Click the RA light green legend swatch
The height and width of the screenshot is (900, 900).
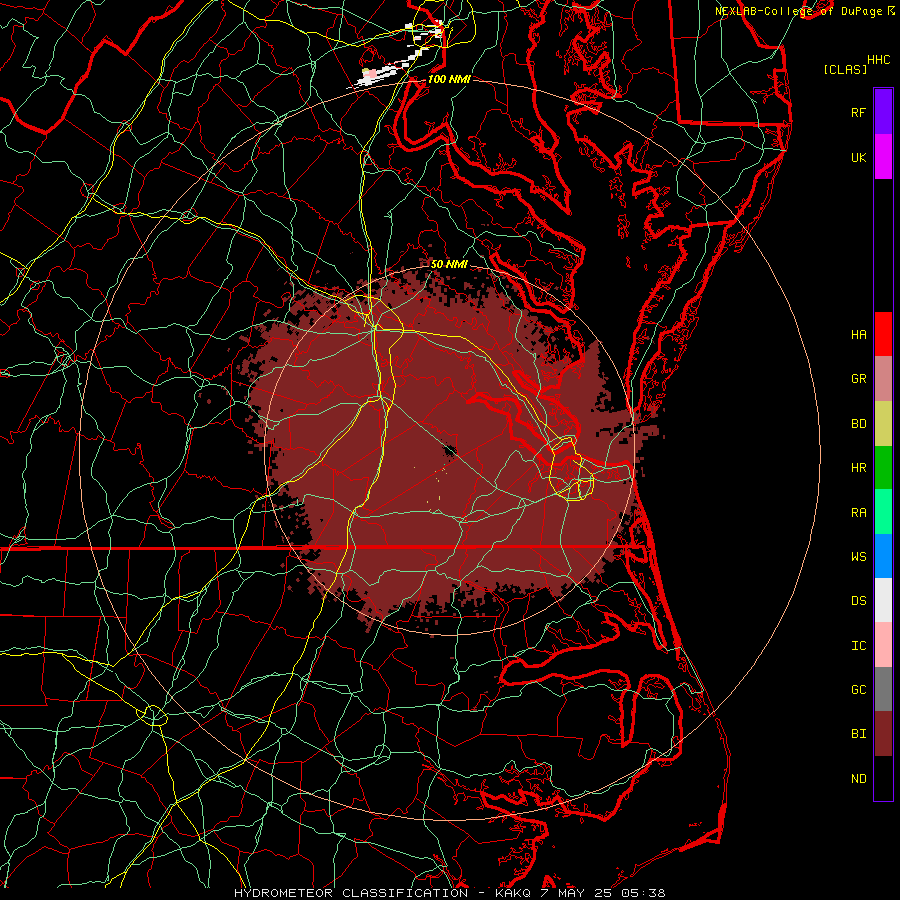point(883,512)
